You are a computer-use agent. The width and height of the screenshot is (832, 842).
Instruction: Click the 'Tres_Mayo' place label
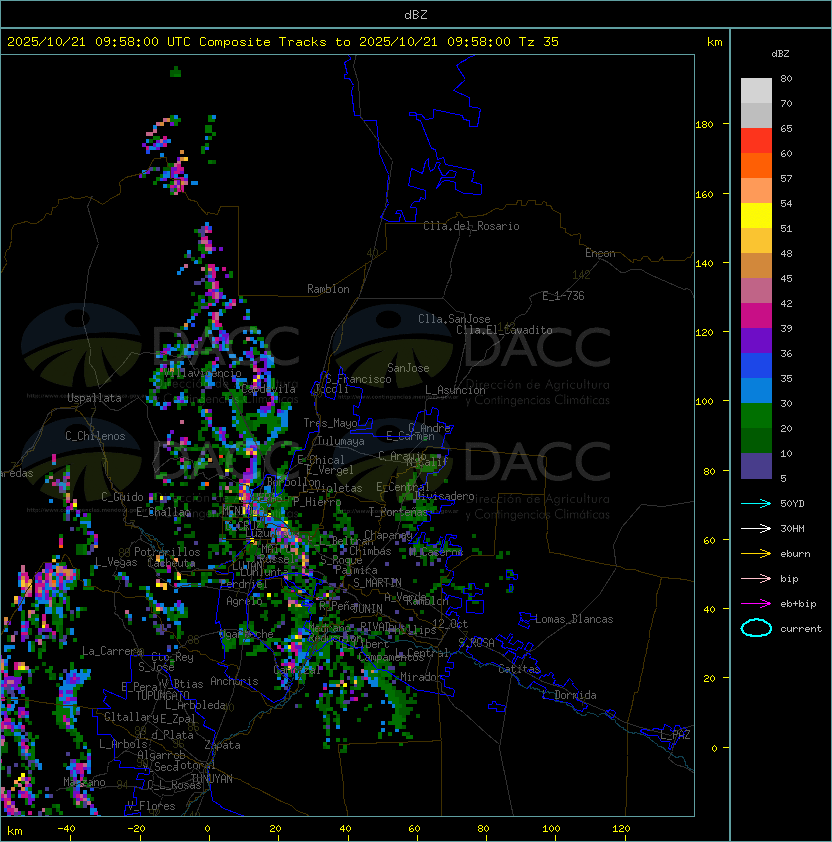pos(330,423)
